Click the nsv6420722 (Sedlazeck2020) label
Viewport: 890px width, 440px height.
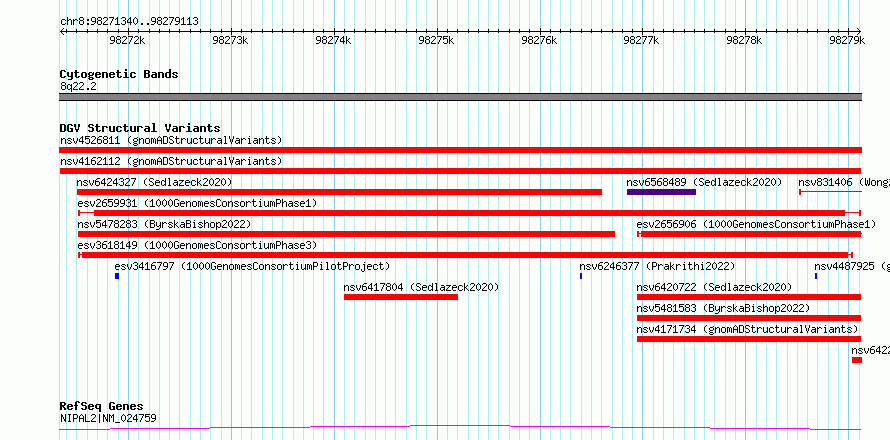click(714, 287)
